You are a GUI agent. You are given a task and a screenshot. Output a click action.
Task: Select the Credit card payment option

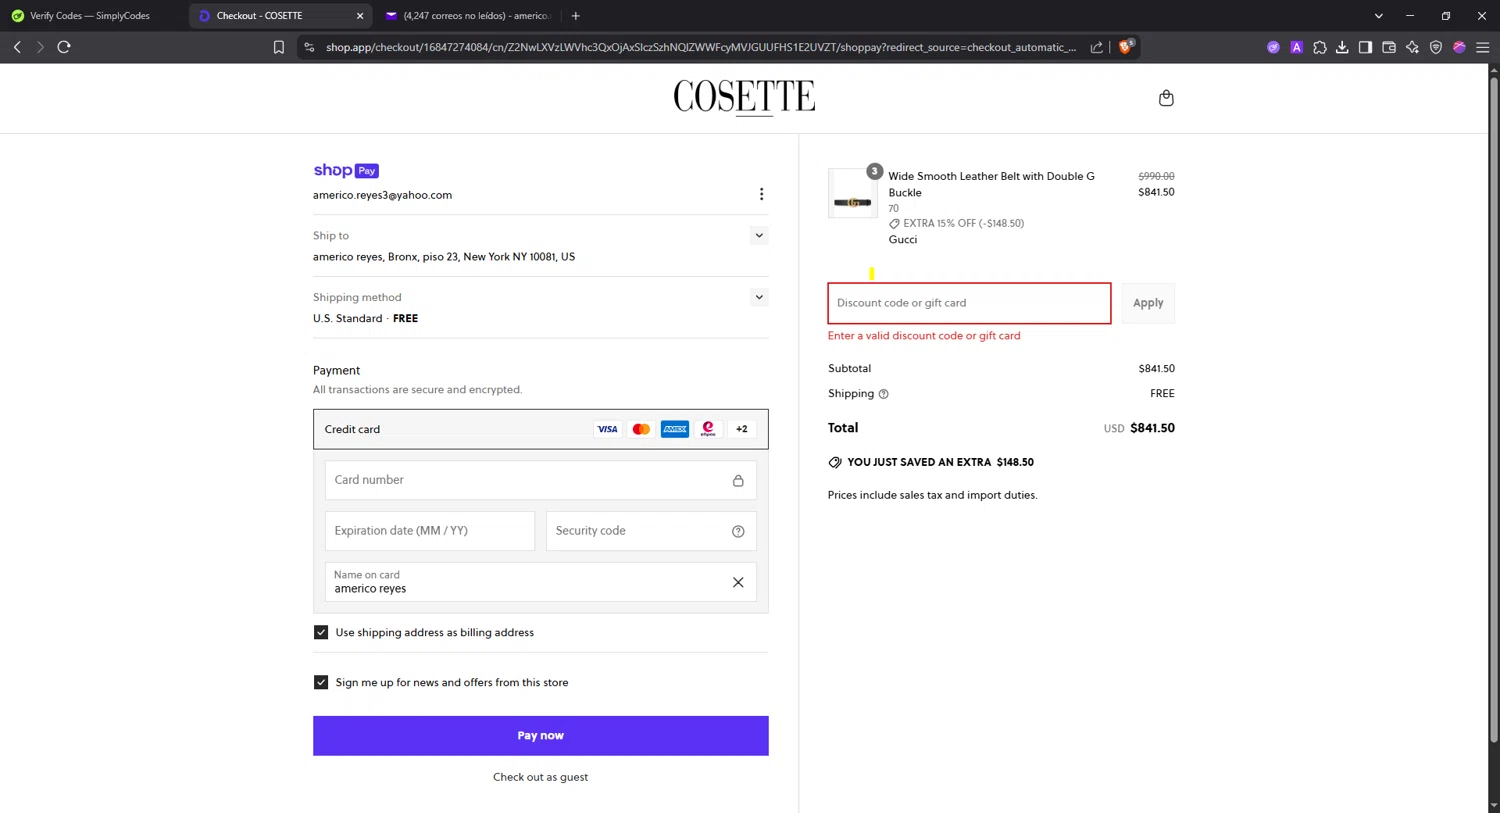coord(540,429)
